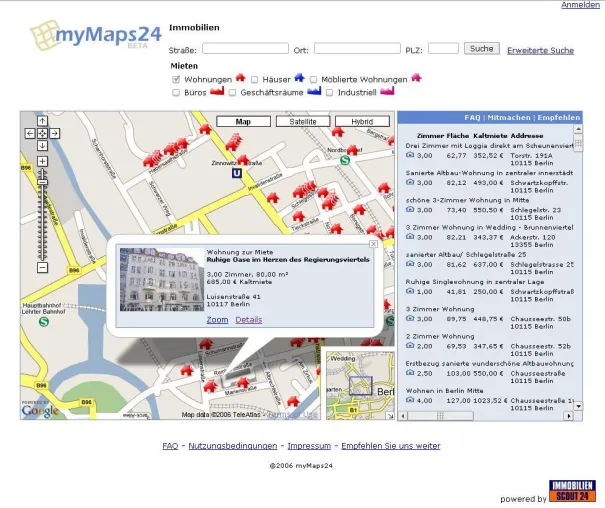Click the Anmelden link
The image size is (605, 508).
pos(580,5)
